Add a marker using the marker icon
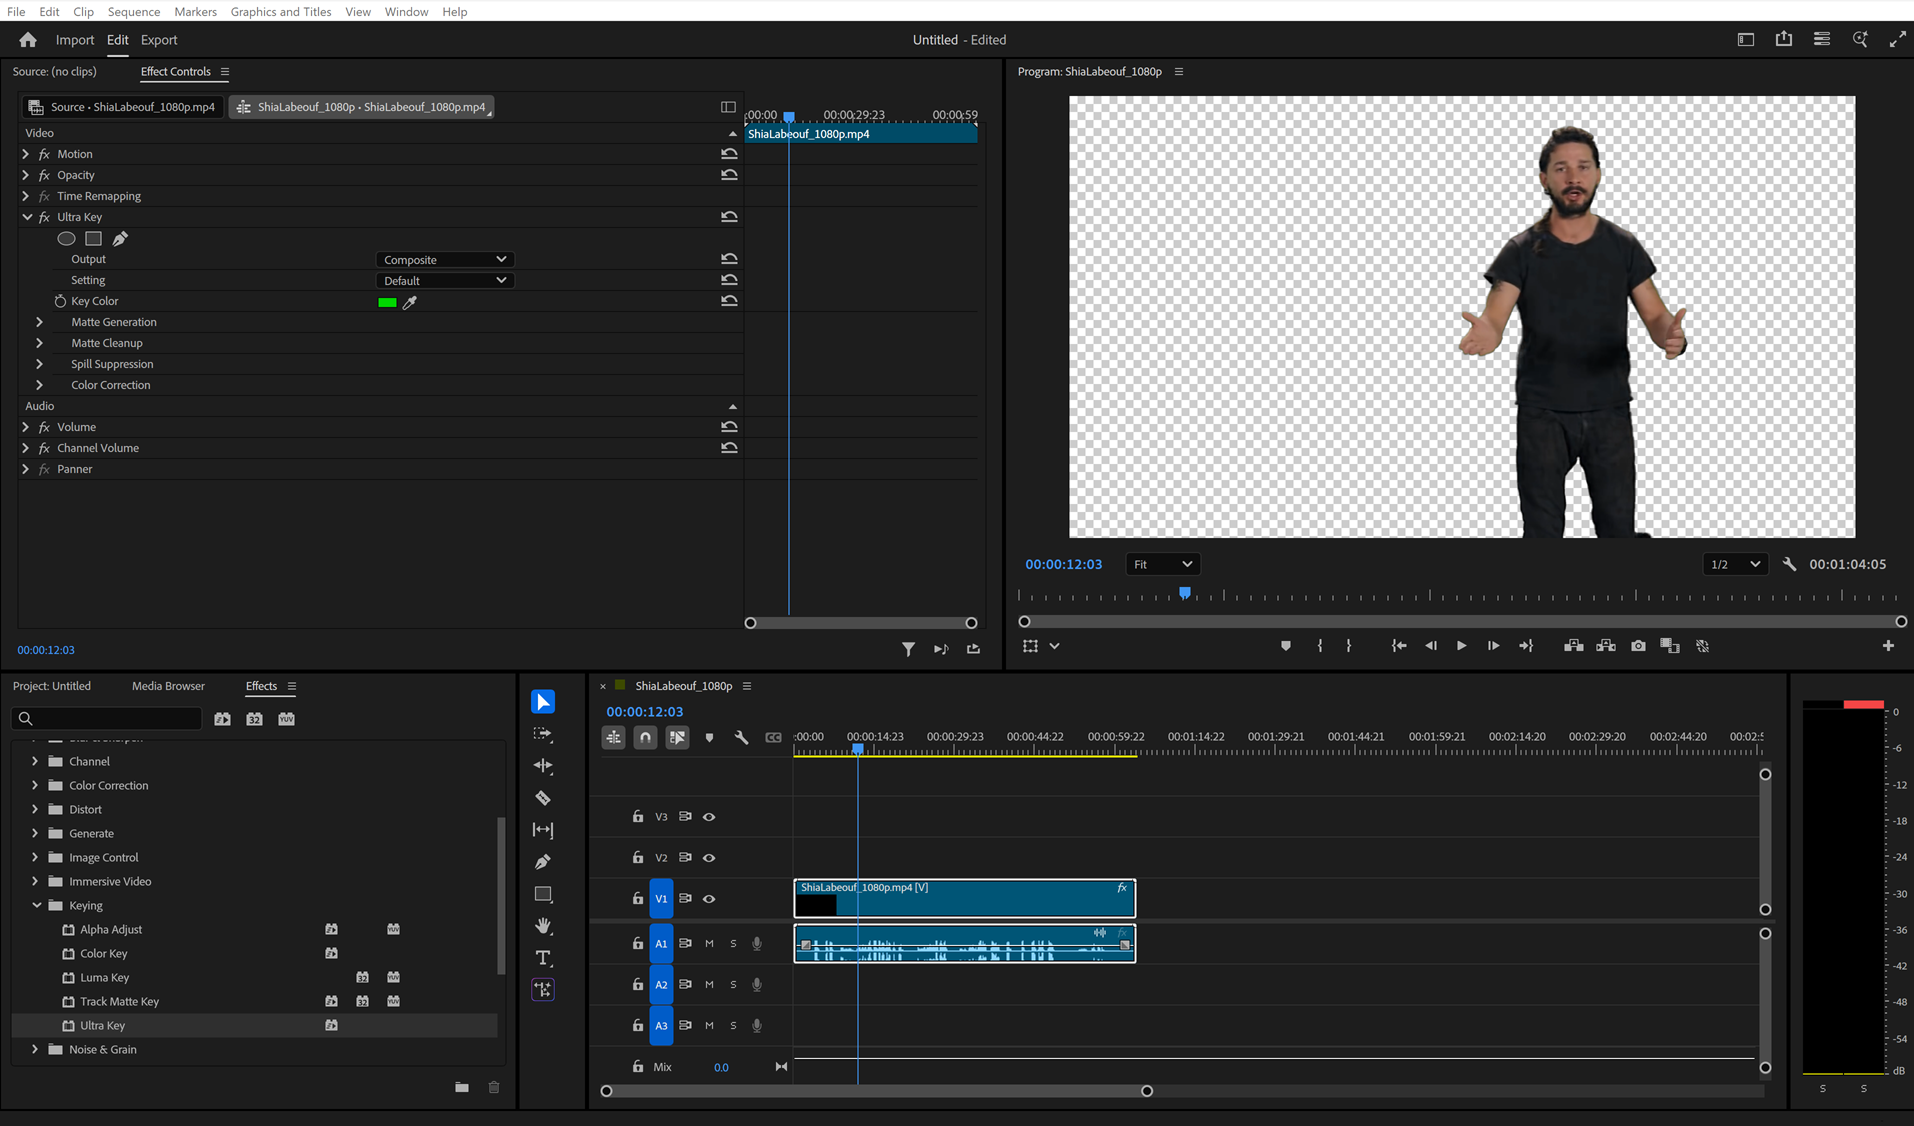This screenshot has width=1914, height=1126. (x=1285, y=646)
